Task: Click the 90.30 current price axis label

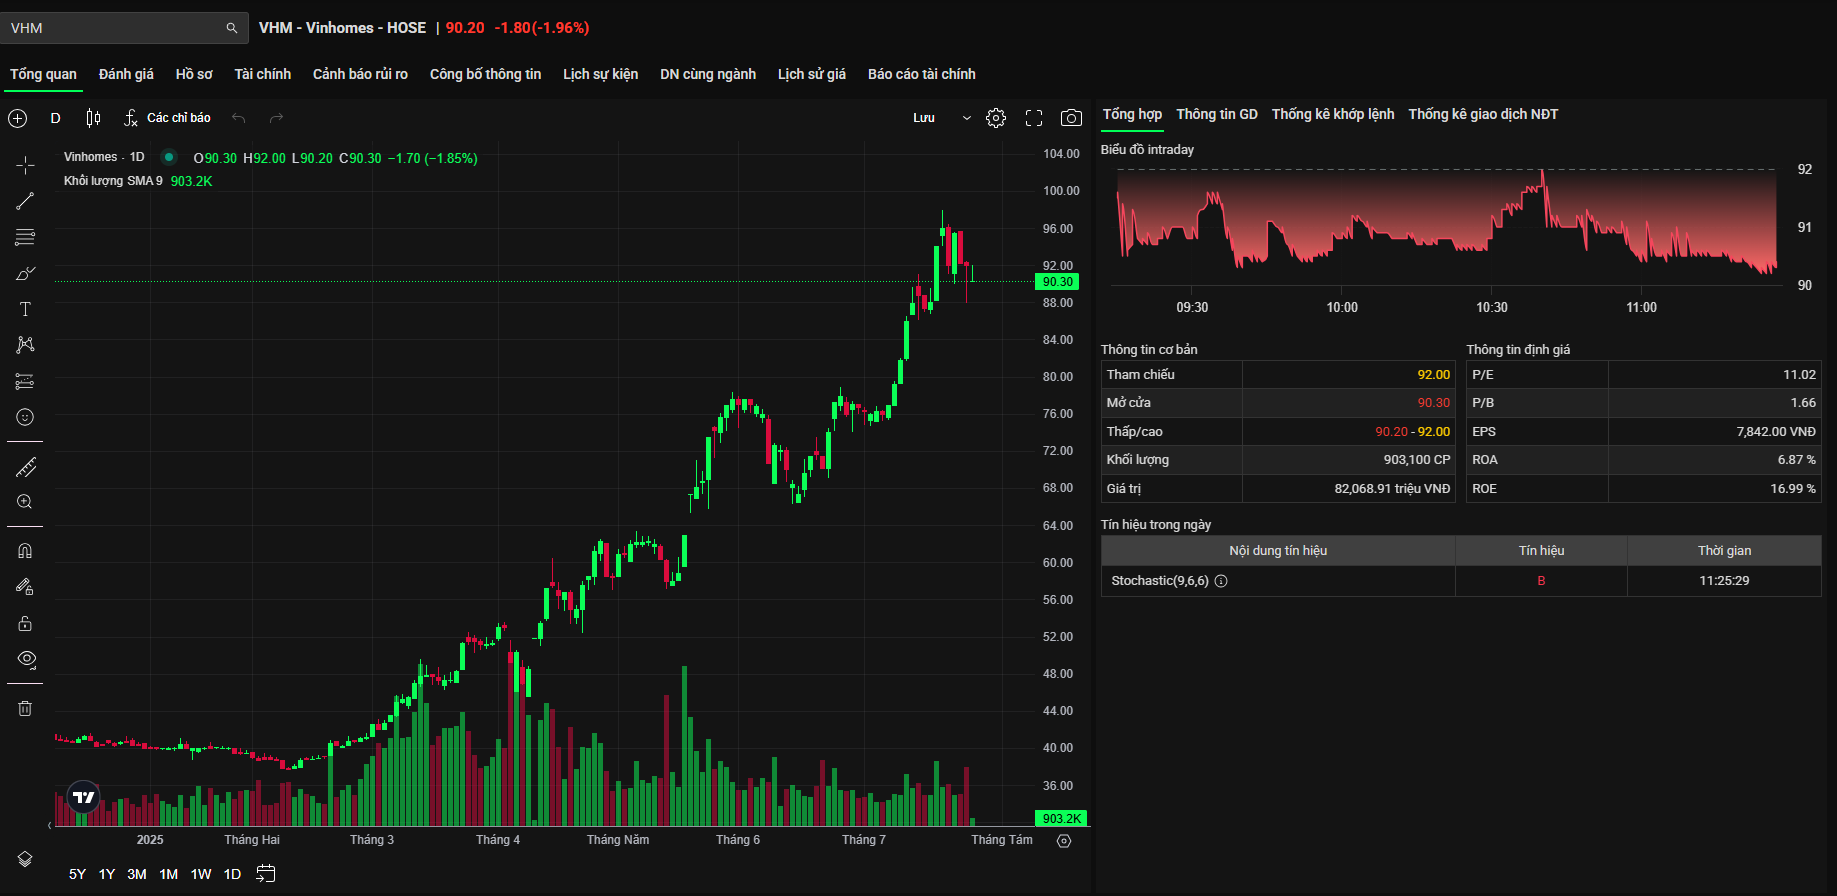Action: coord(1058,282)
